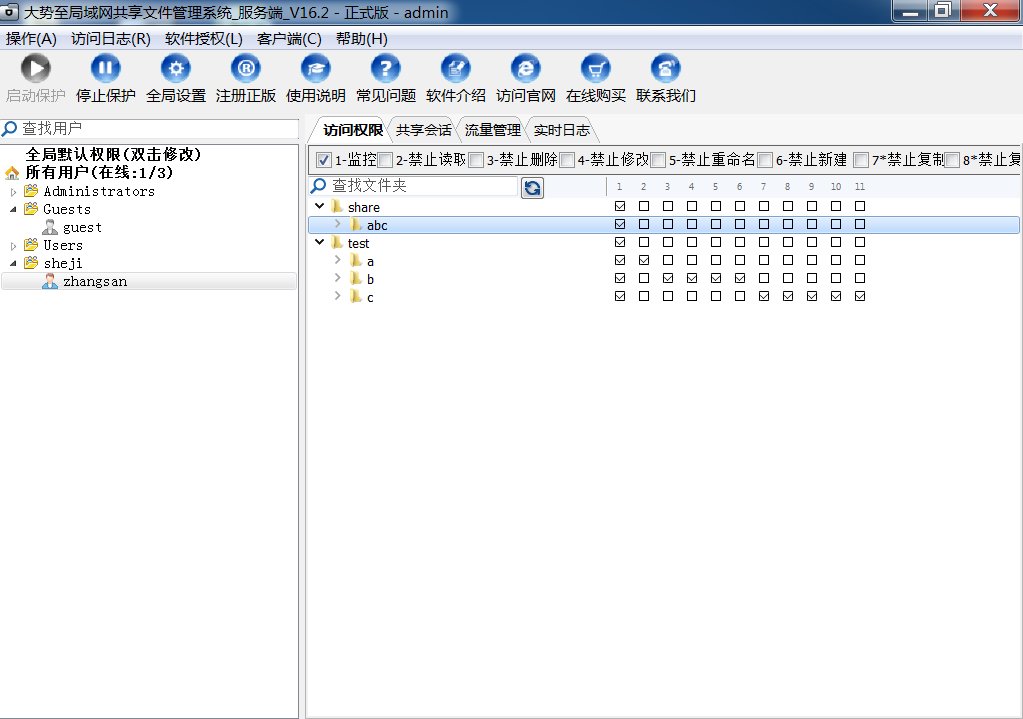Click the 常见问题 question mark icon
Screen dimensions: 1023x719
[x=386, y=68]
